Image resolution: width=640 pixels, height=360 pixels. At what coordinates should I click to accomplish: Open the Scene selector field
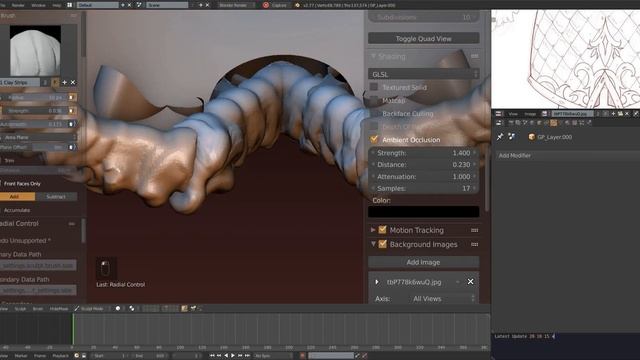(167, 5)
